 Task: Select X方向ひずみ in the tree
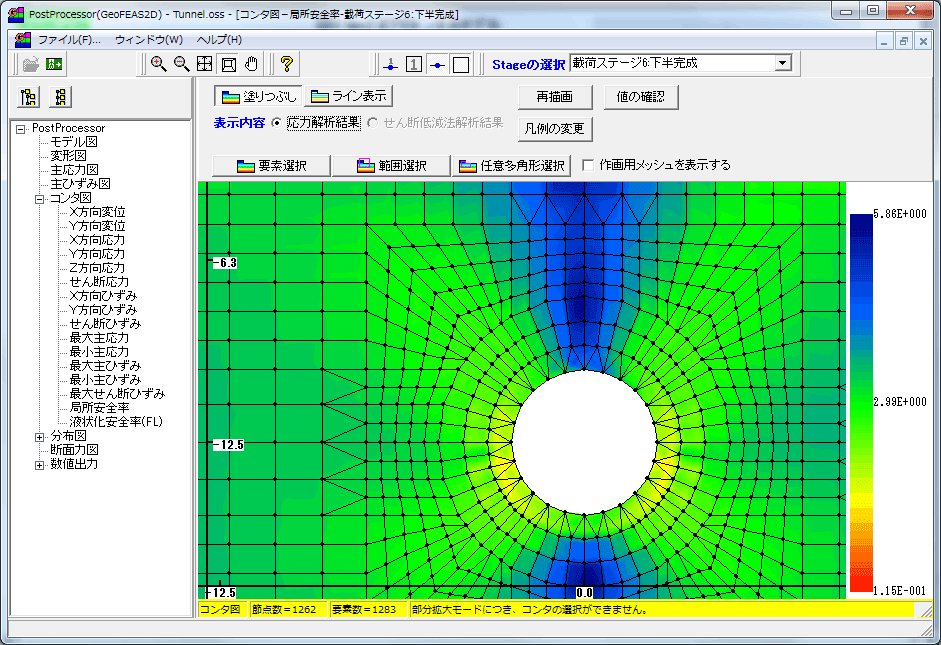[103, 296]
